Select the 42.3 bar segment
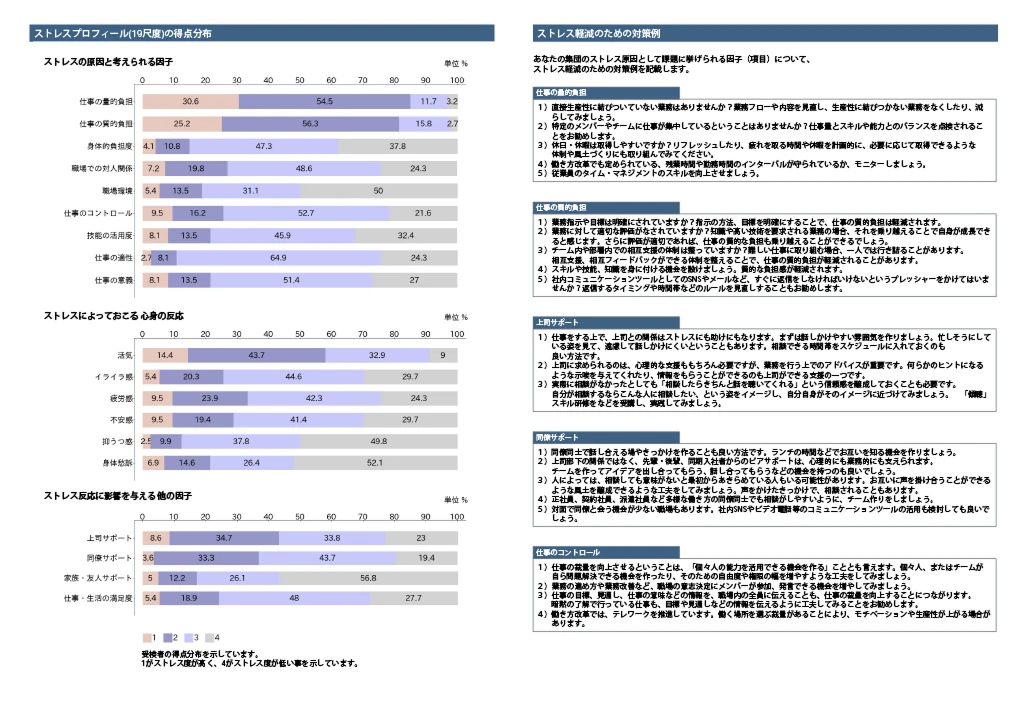This screenshot has height=725, width=1024. [314, 398]
